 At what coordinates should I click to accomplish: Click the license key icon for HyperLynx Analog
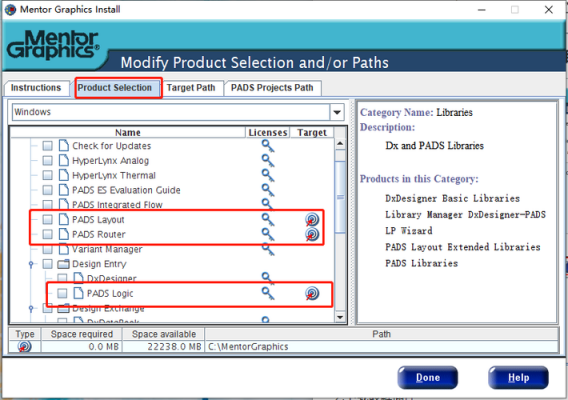(x=268, y=161)
